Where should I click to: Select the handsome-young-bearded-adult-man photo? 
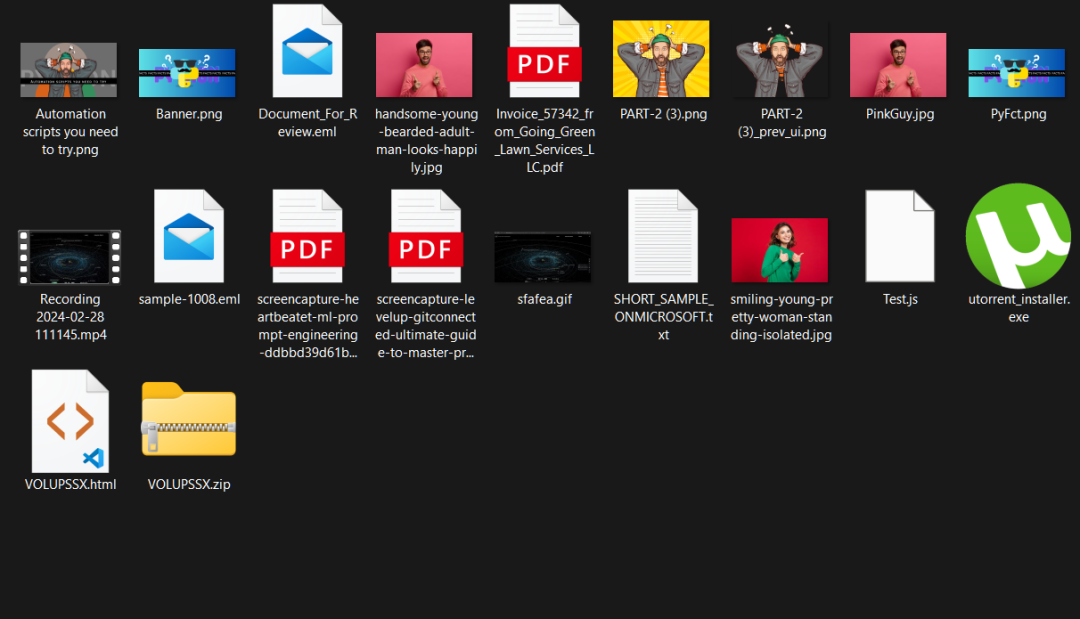tap(424, 62)
